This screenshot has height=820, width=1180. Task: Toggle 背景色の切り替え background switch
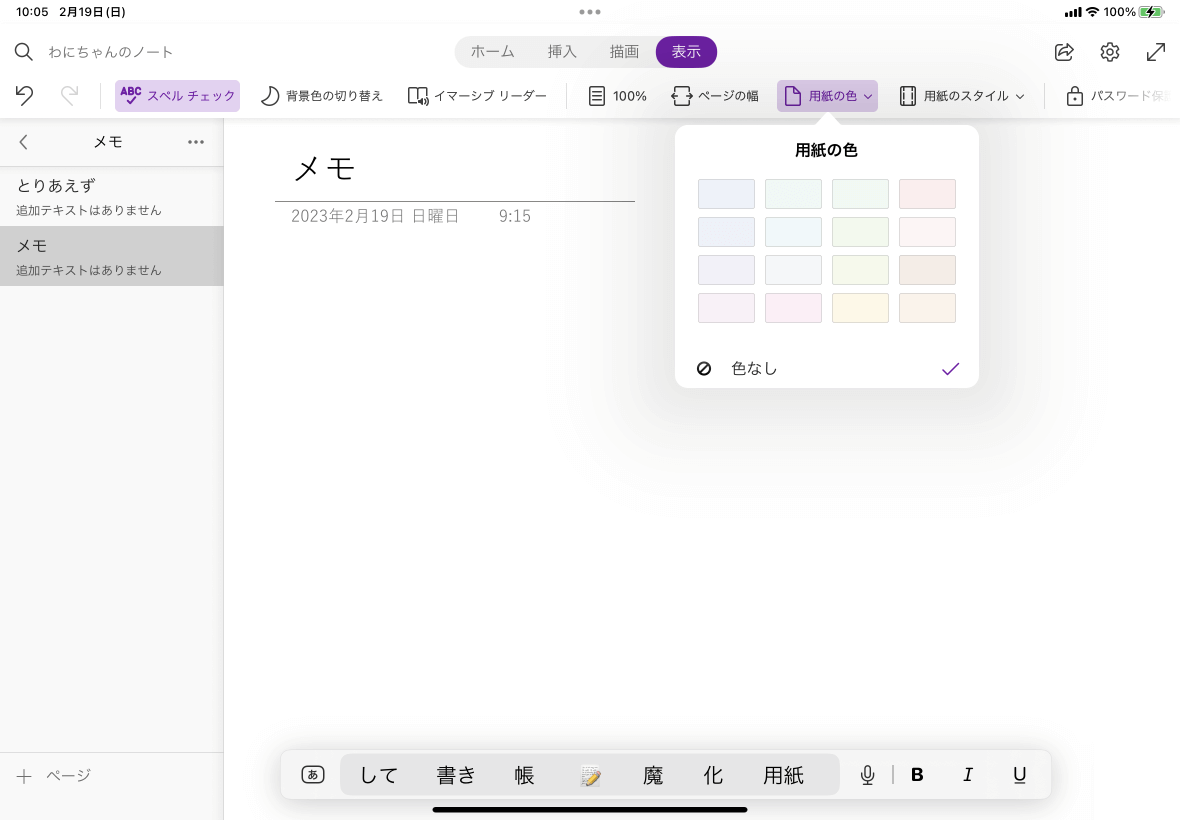coord(321,96)
